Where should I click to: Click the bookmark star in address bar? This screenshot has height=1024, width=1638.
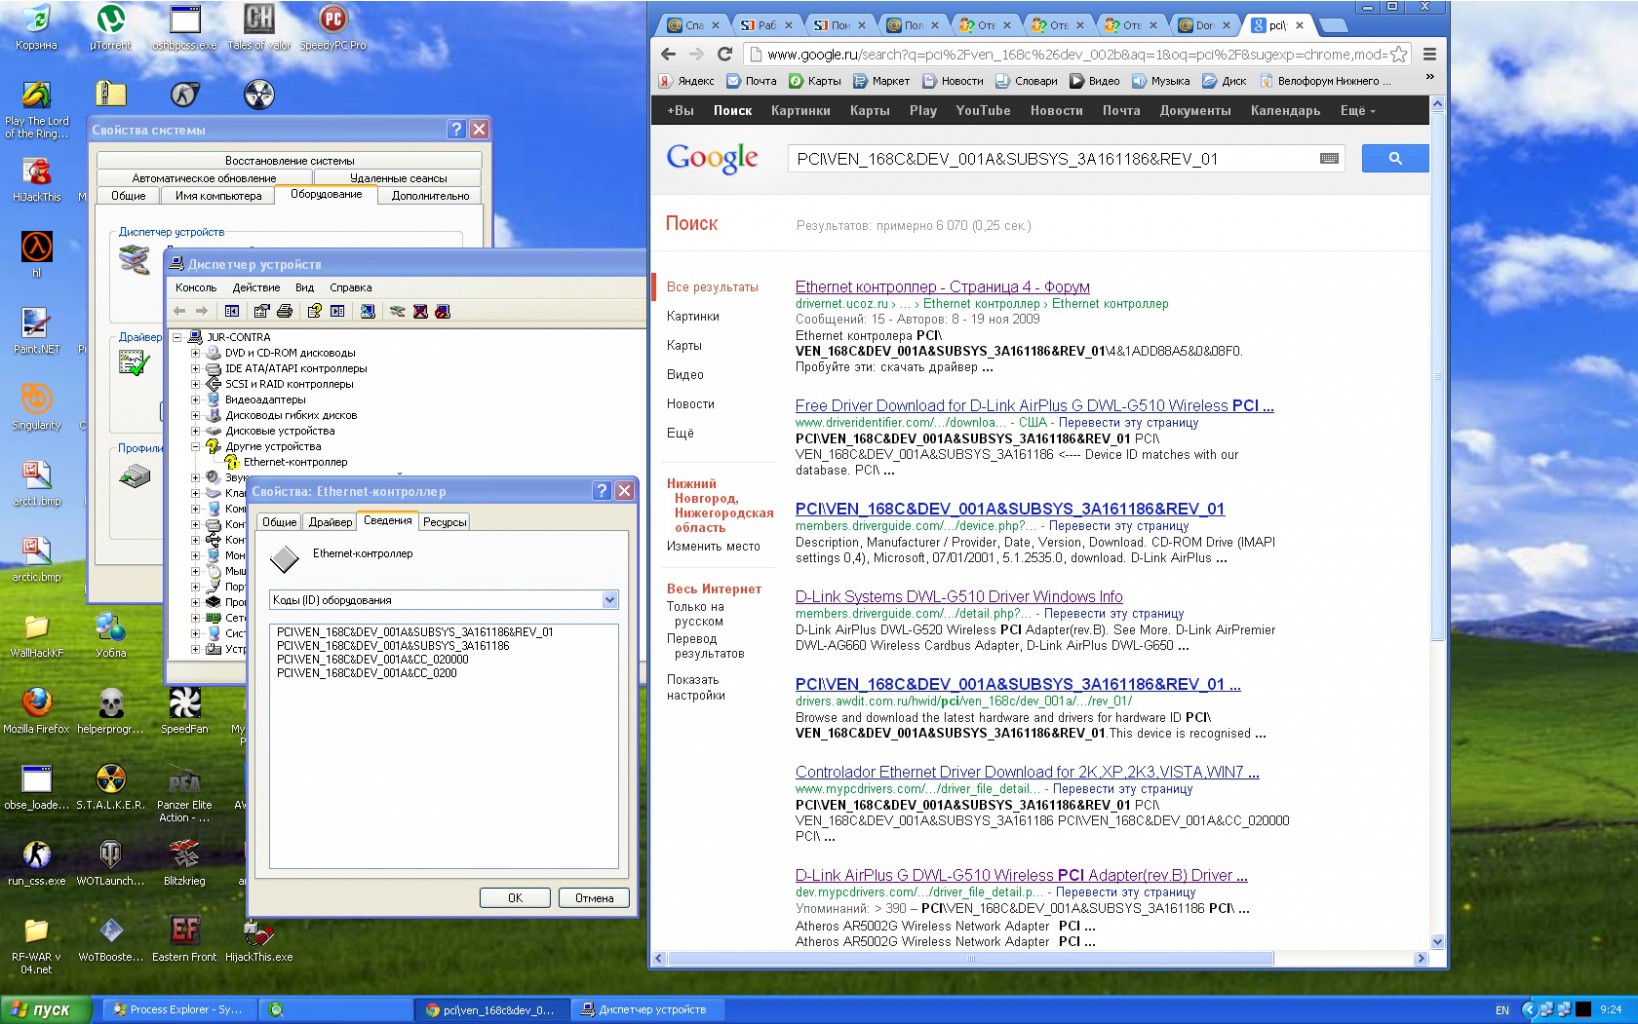(x=1399, y=54)
